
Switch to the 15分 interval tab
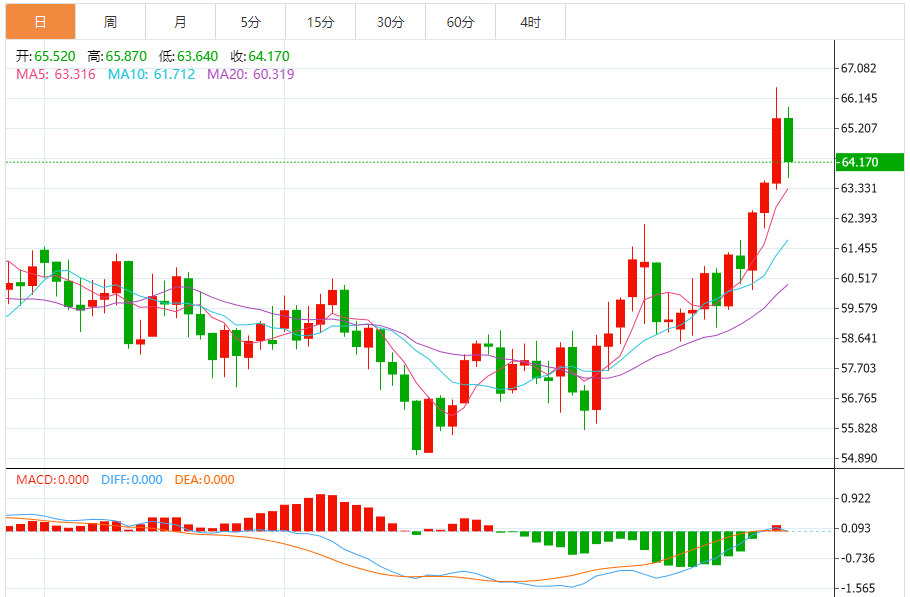[x=320, y=22]
